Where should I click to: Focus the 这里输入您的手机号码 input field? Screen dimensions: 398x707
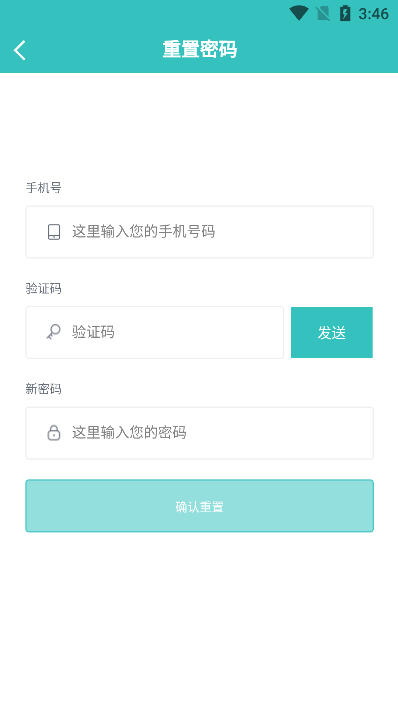199,232
